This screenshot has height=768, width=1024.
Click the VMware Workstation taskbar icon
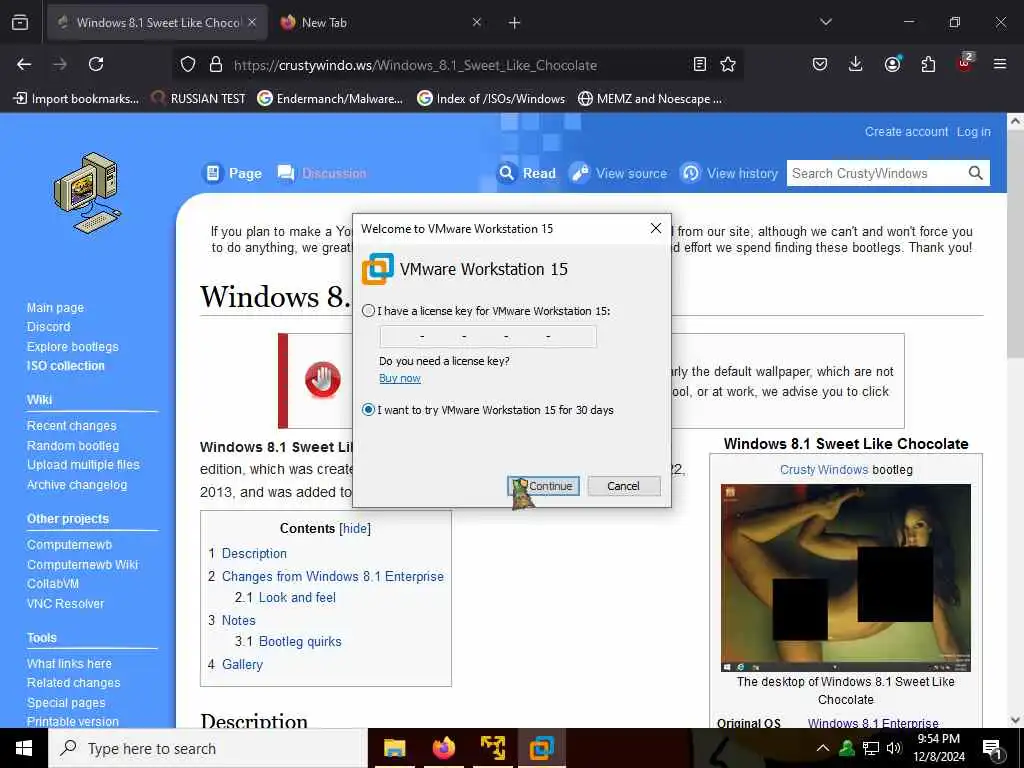(541, 748)
